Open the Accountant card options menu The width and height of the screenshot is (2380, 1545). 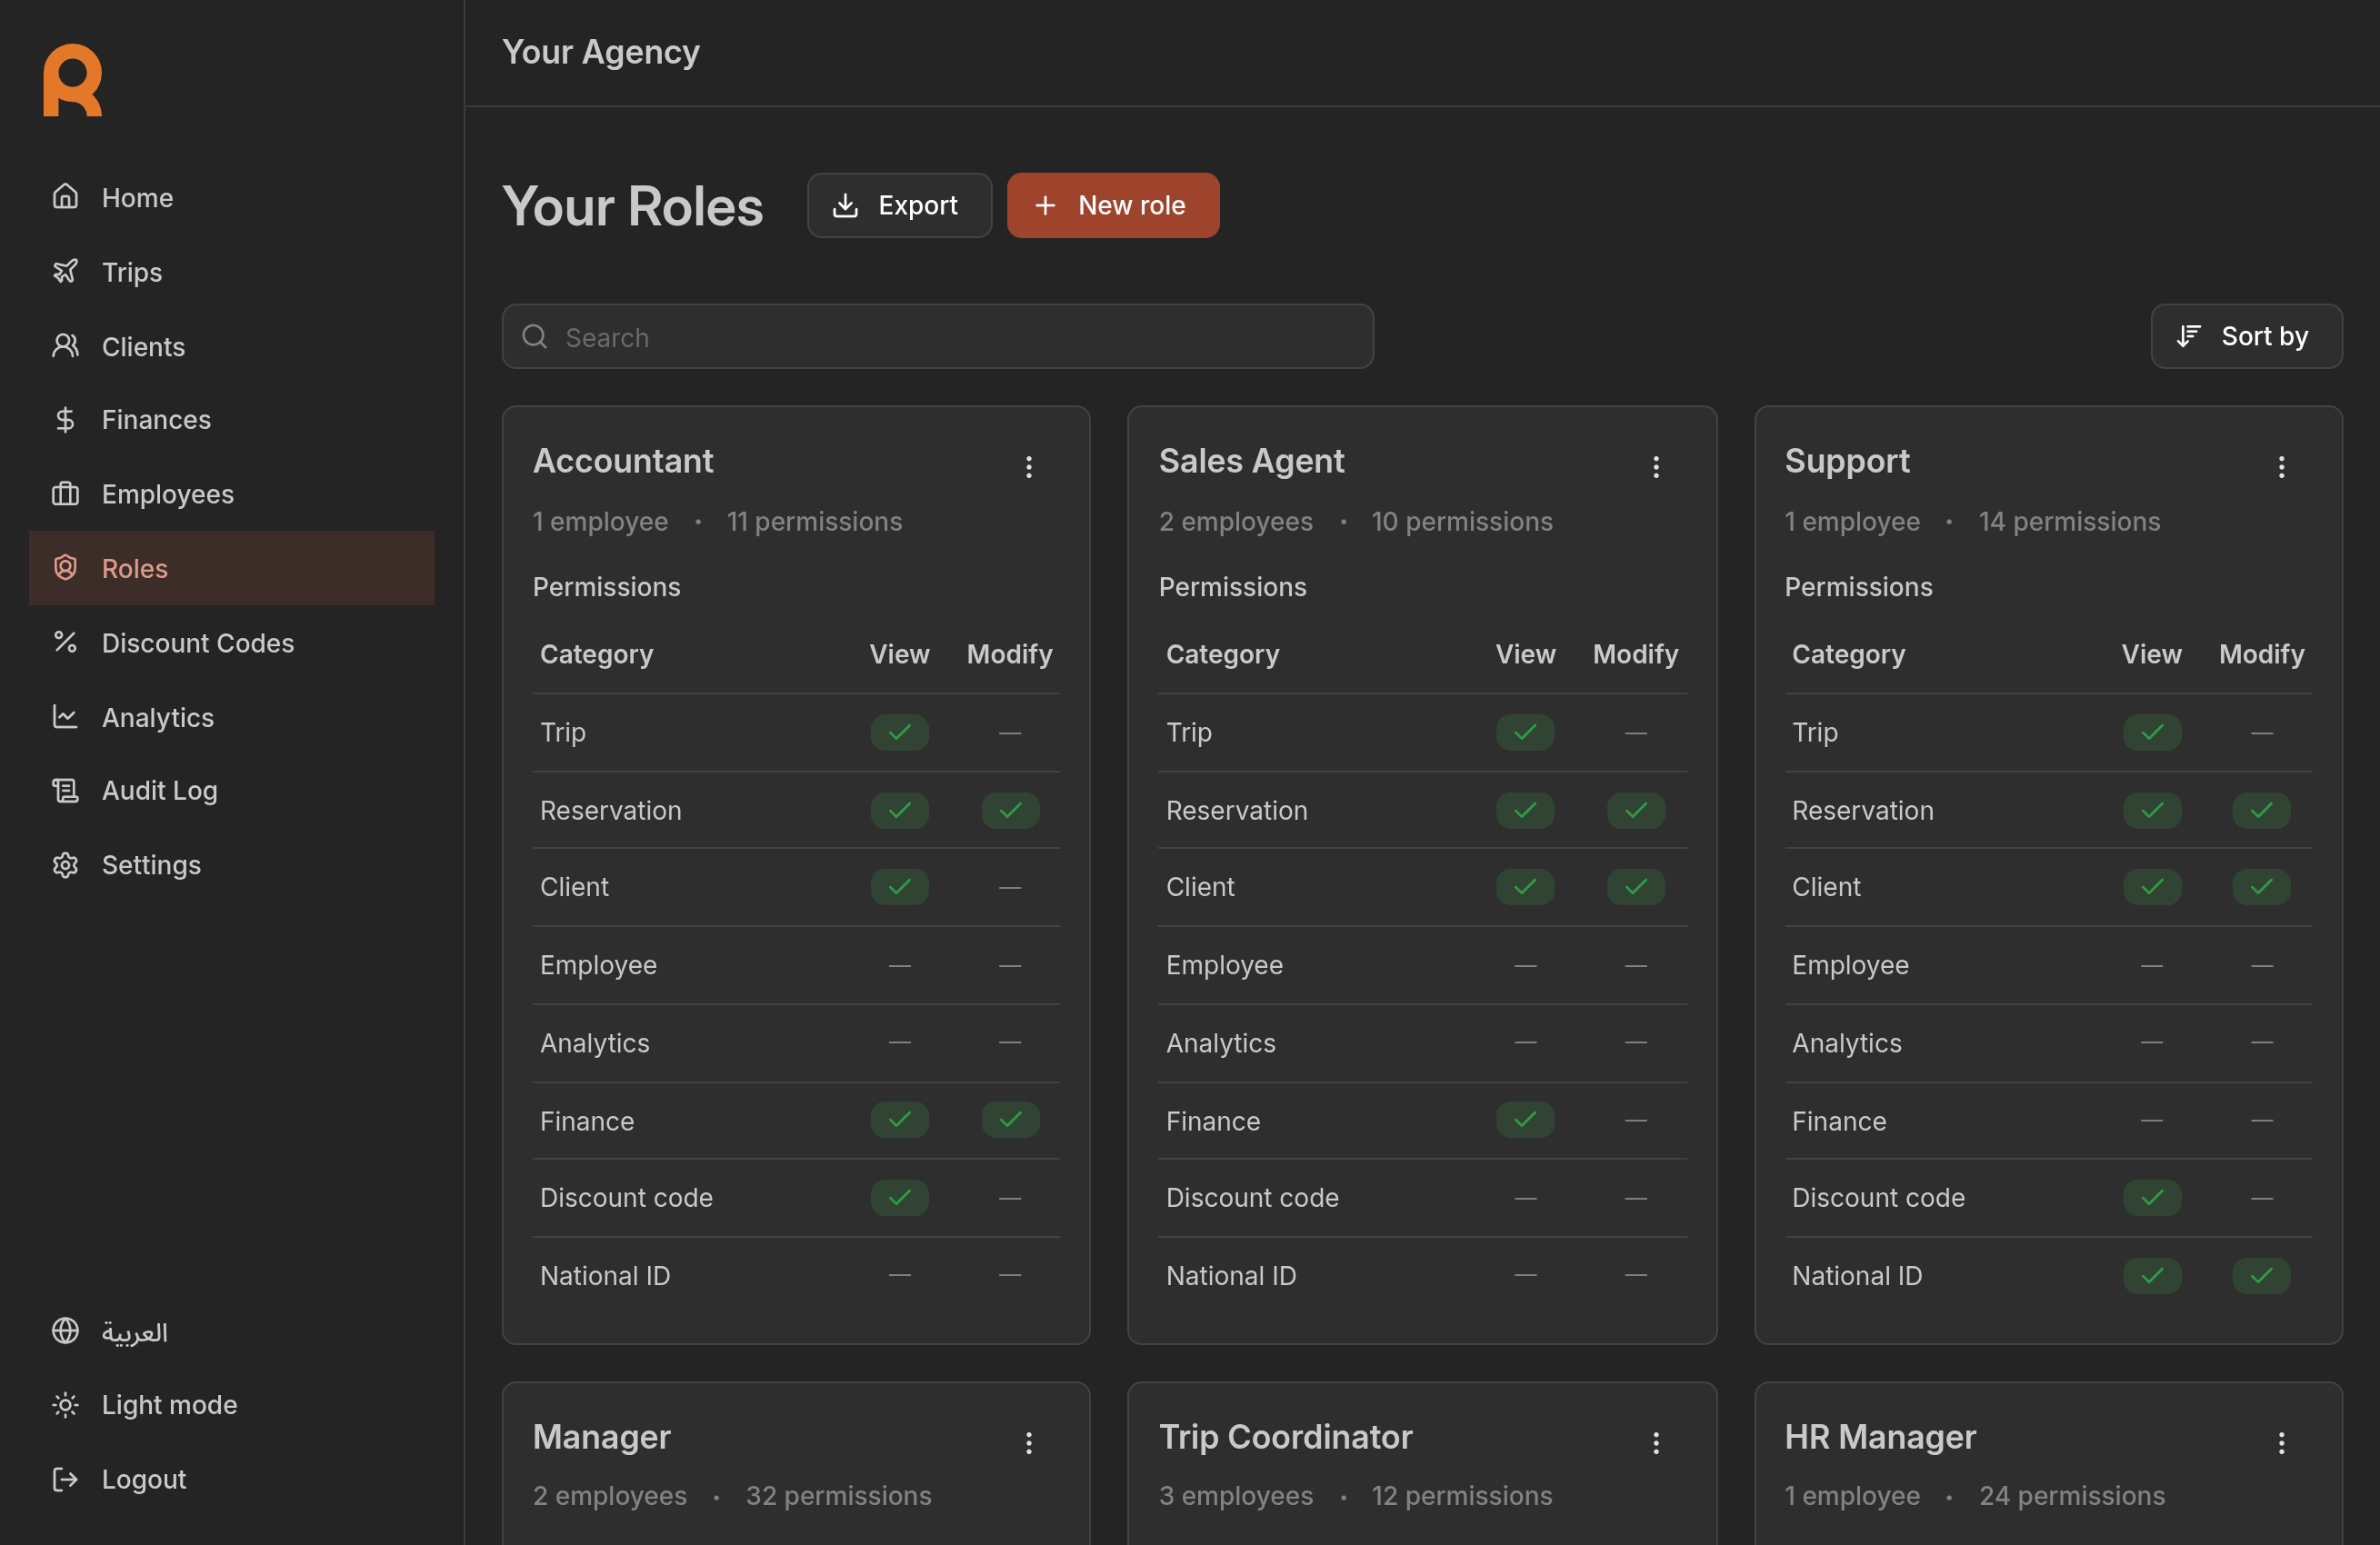1028,466
